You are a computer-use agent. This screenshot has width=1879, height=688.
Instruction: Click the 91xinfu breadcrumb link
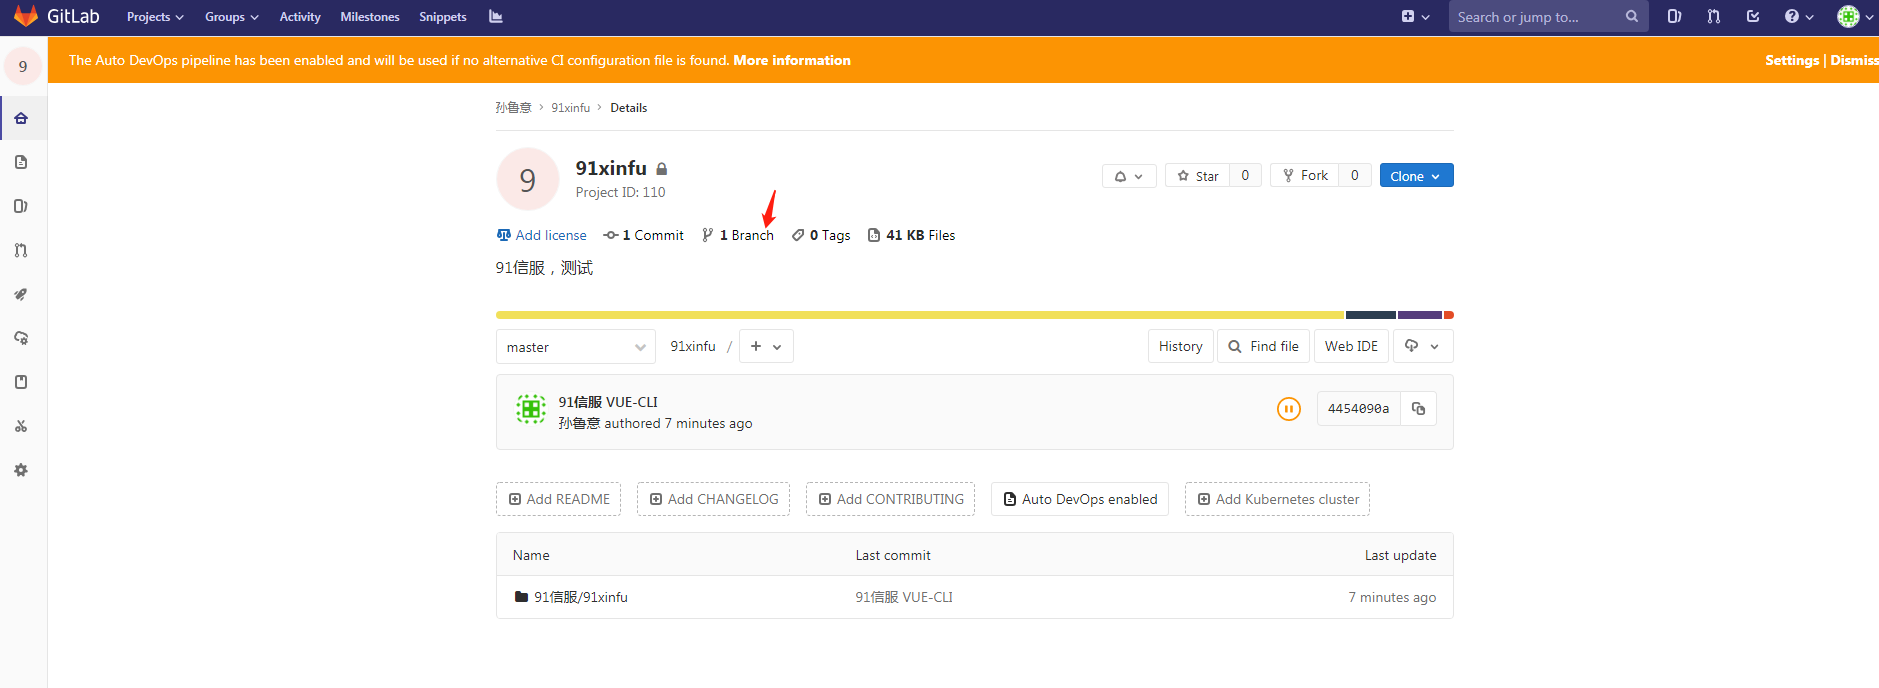tap(570, 108)
